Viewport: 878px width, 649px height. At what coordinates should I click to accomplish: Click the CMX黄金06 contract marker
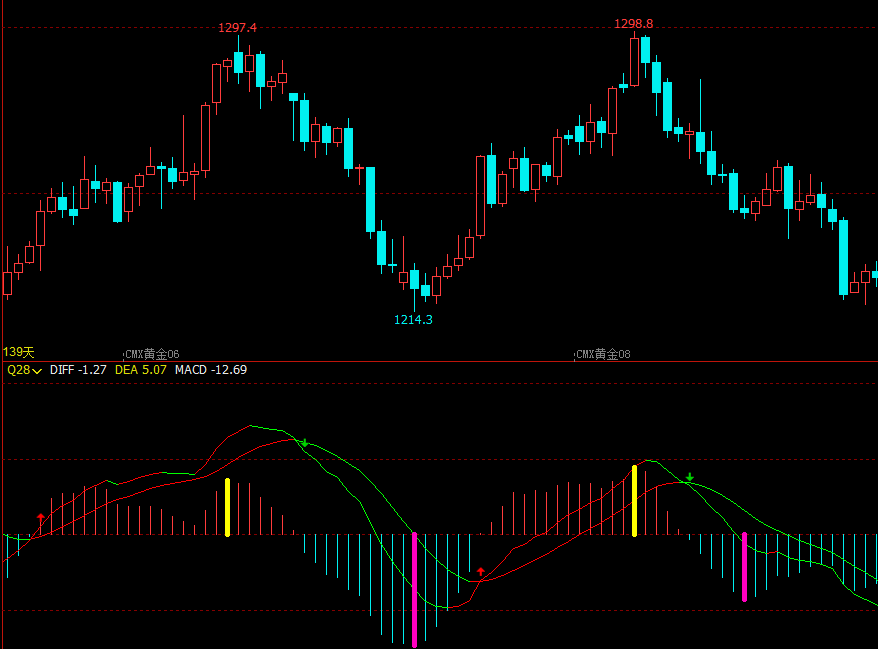pos(152,354)
